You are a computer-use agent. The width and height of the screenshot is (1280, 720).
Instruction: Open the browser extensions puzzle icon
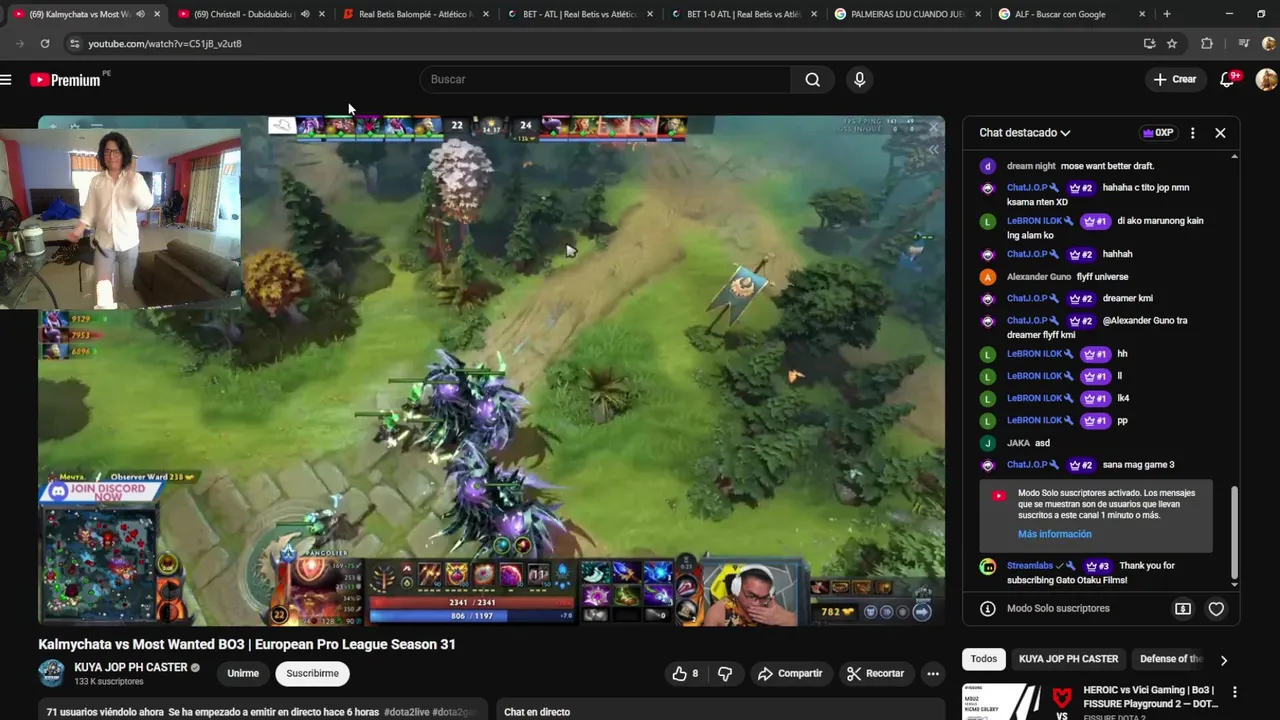(x=1207, y=43)
